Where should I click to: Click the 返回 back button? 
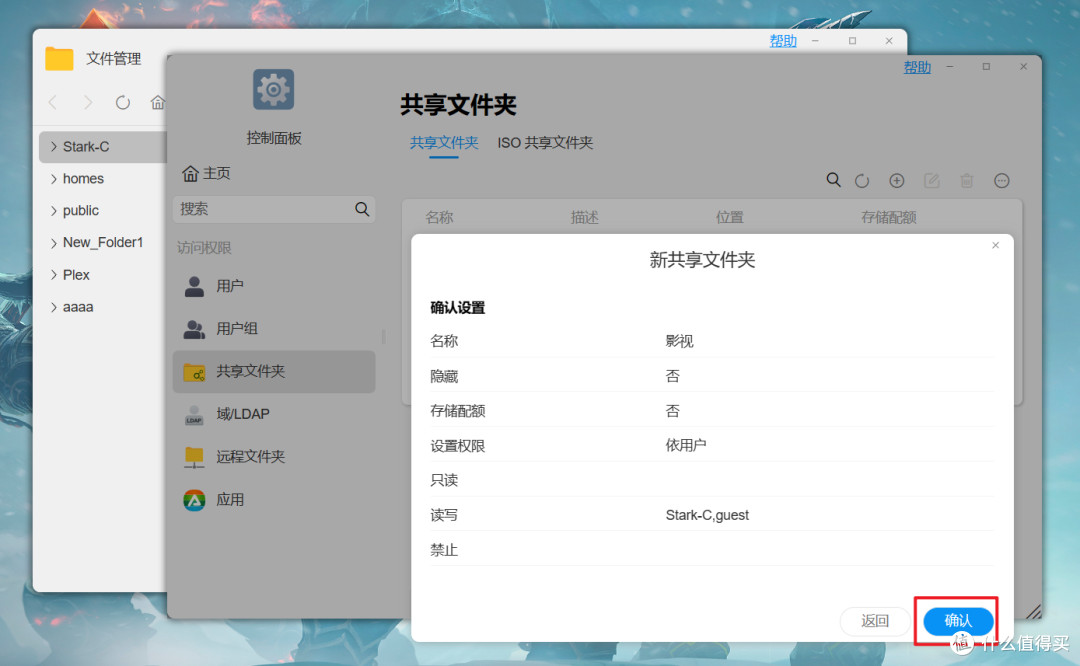(875, 621)
